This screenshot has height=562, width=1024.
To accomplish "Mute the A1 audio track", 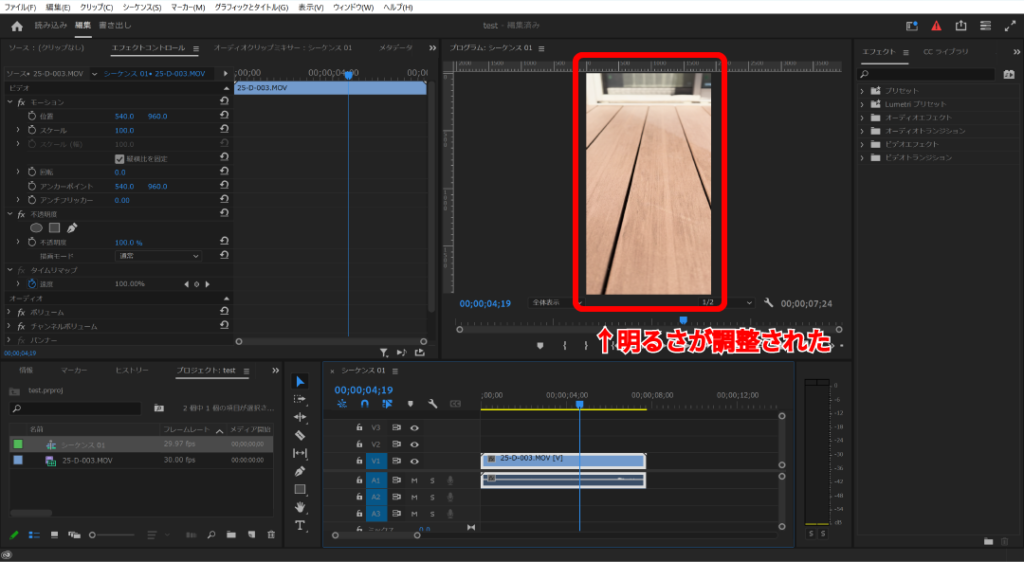I will point(415,480).
